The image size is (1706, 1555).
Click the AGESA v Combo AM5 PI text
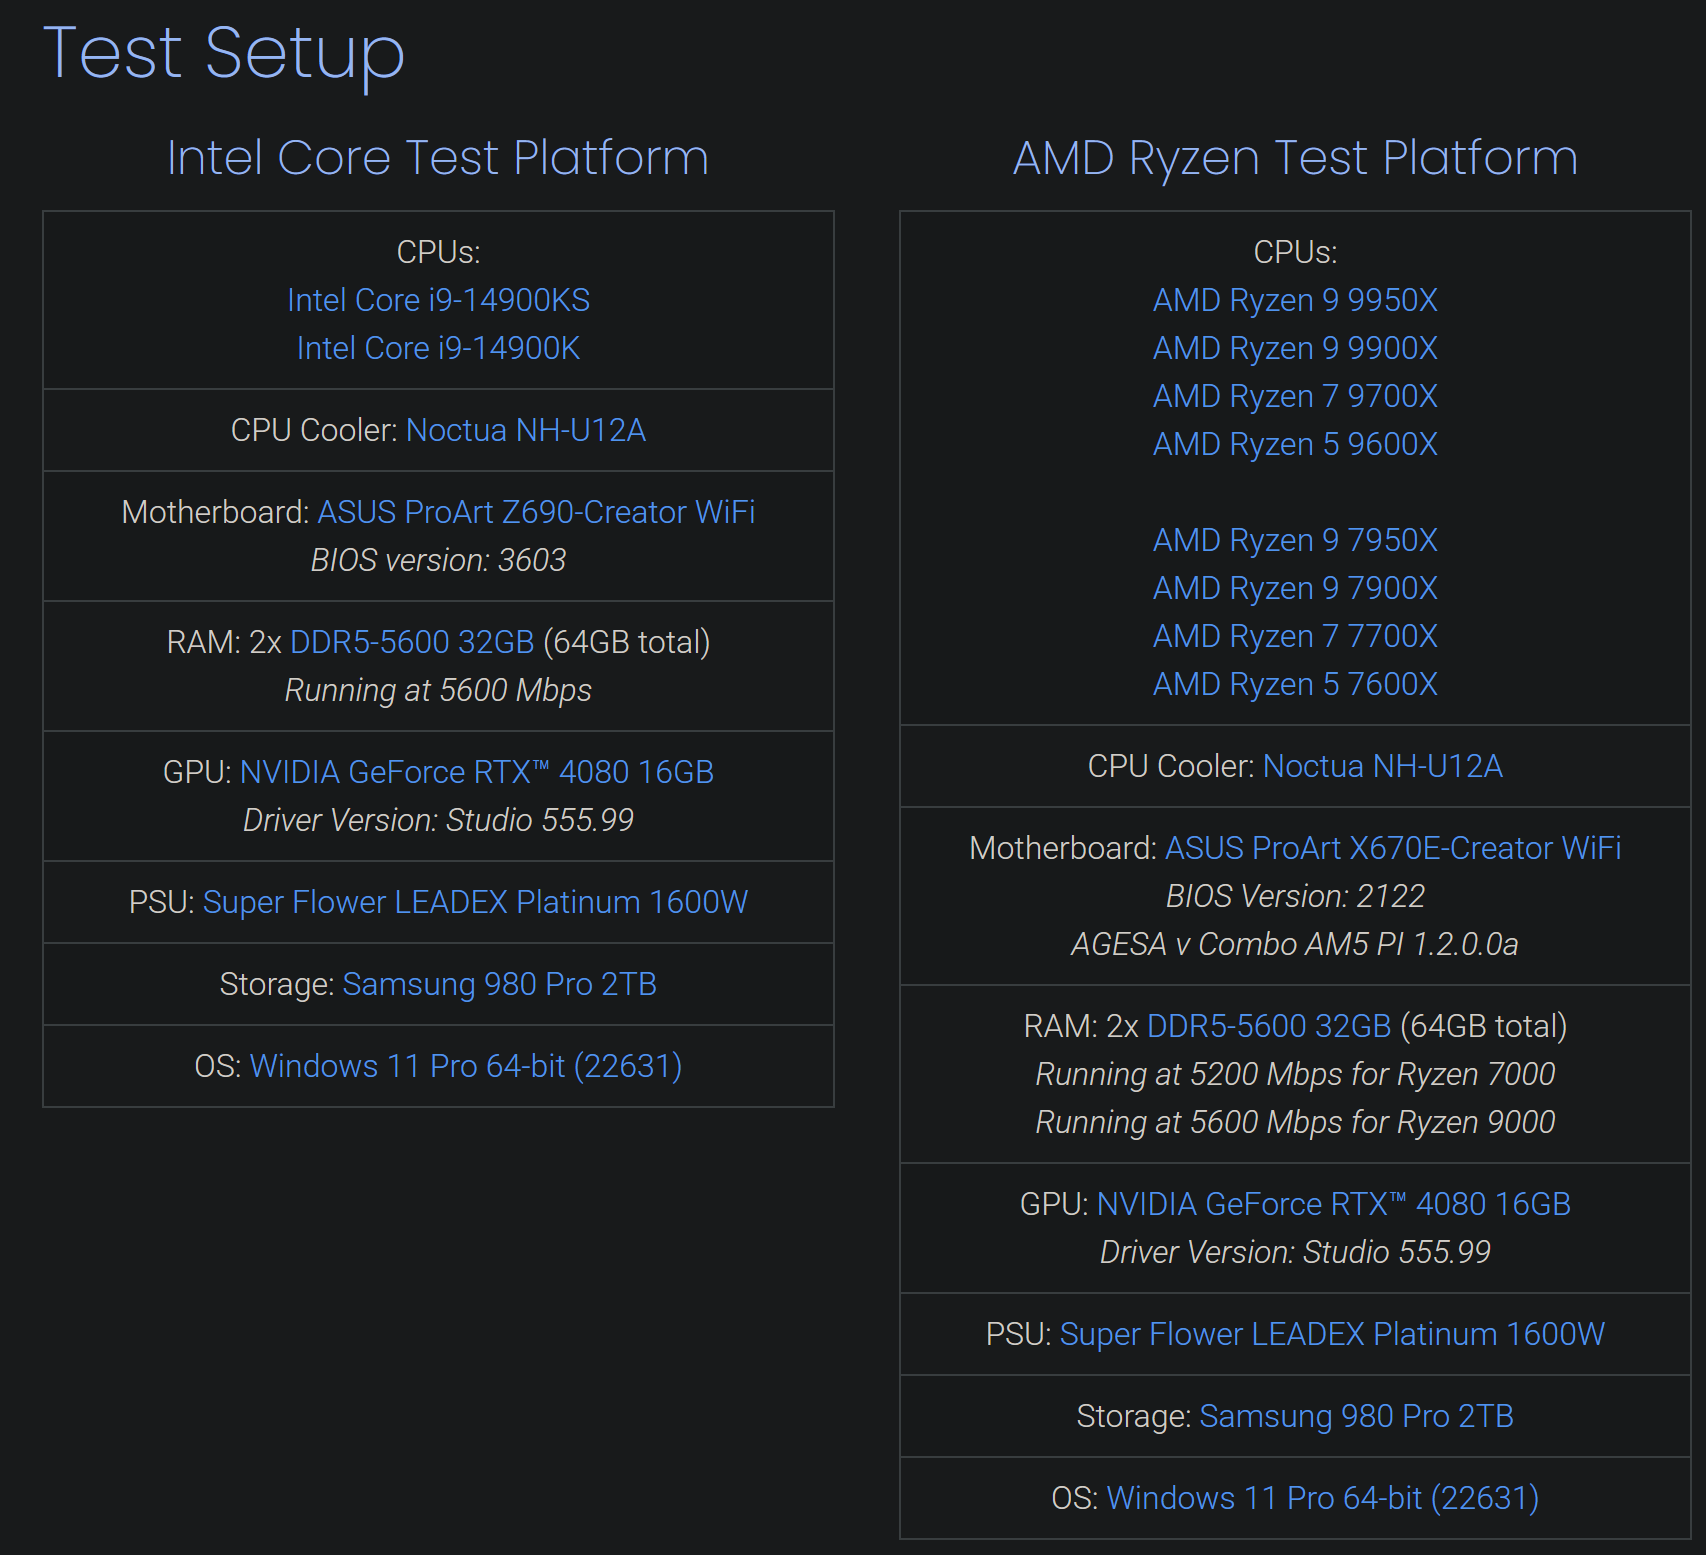click(1295, 944)
